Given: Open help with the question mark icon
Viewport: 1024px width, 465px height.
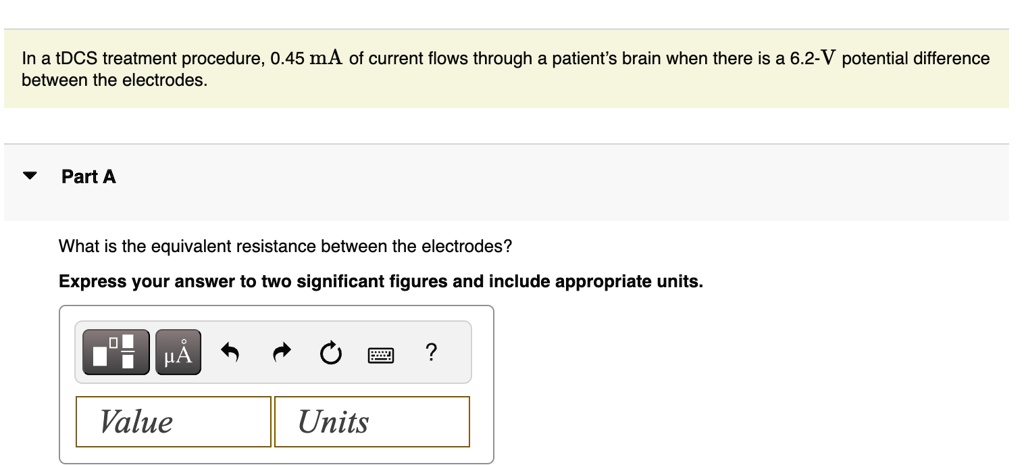Looking at the screenshot, I should pos(430,353).
